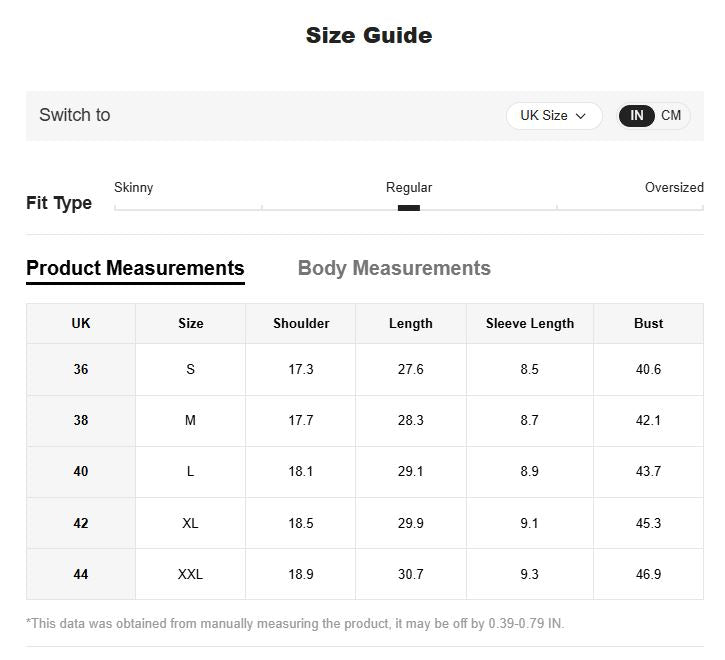725x660 pixels.
Task: Click the UK 40 row header
Action: pyautogui.click(x=81, y=471)
